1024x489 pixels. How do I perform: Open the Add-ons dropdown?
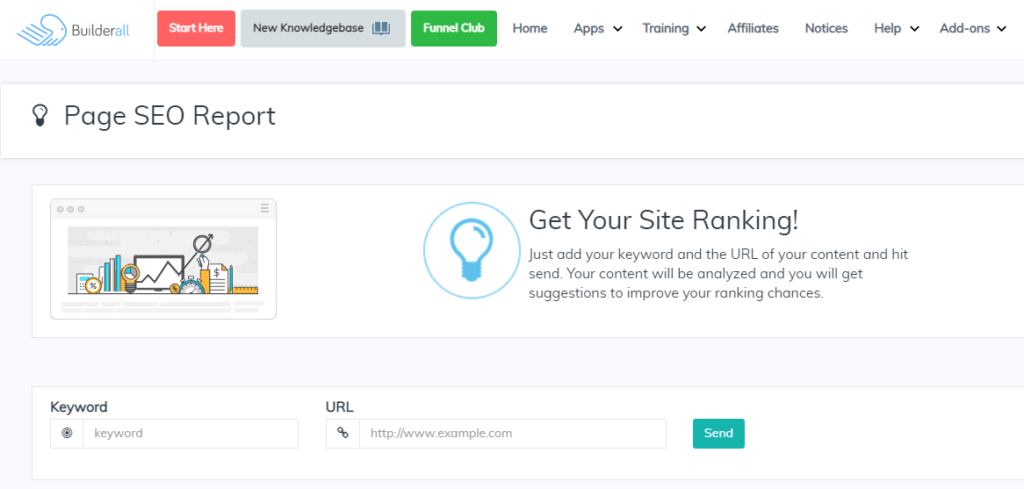tap(972, 29)
